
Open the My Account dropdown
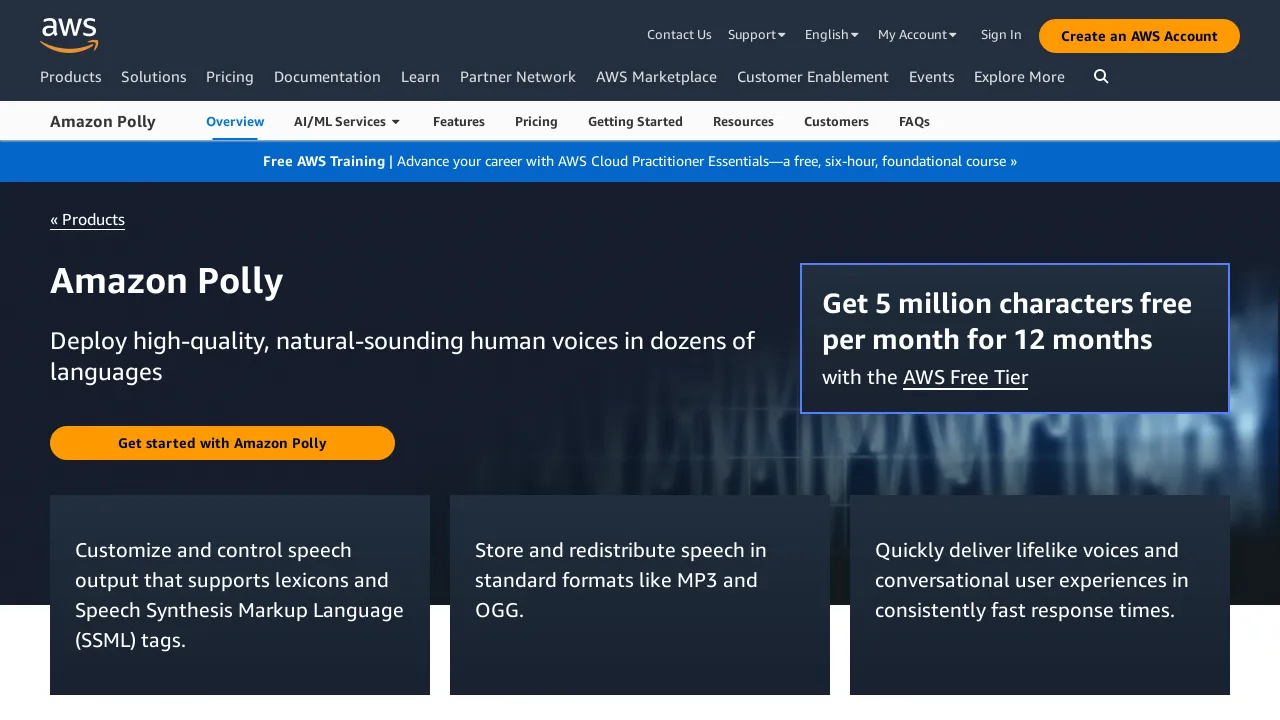tap(917, 34)
